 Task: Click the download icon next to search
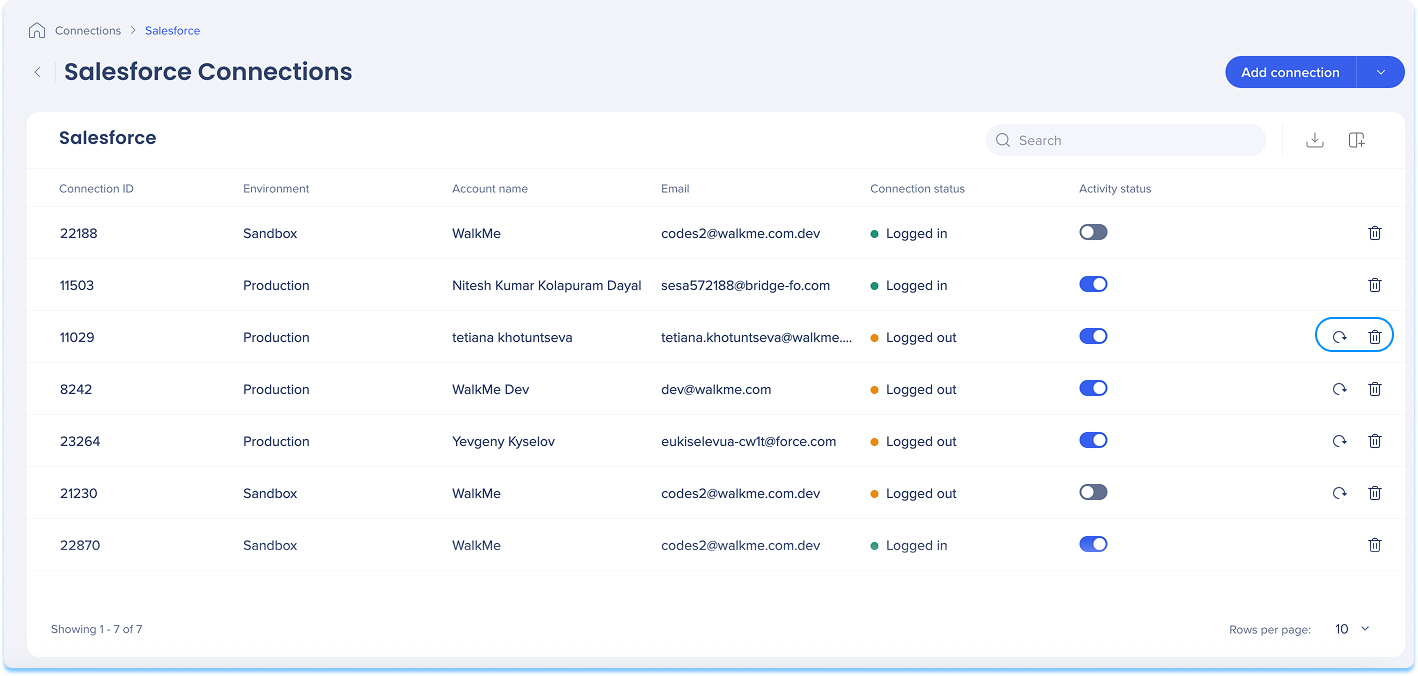coord(1315,141)
